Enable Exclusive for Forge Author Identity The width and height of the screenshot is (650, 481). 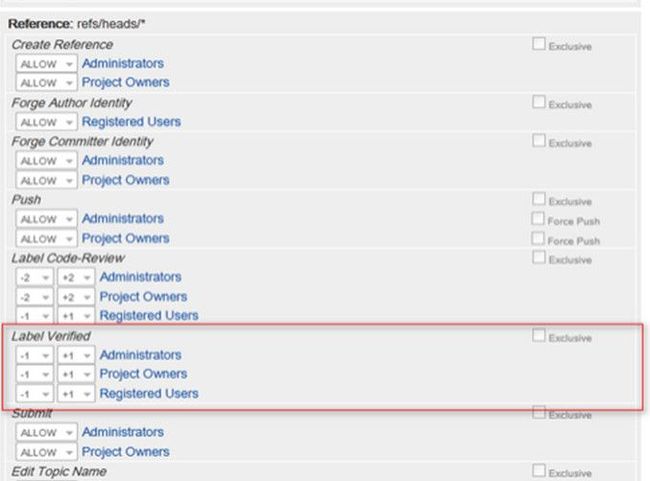pyautogui.click(x=539, y=102)
